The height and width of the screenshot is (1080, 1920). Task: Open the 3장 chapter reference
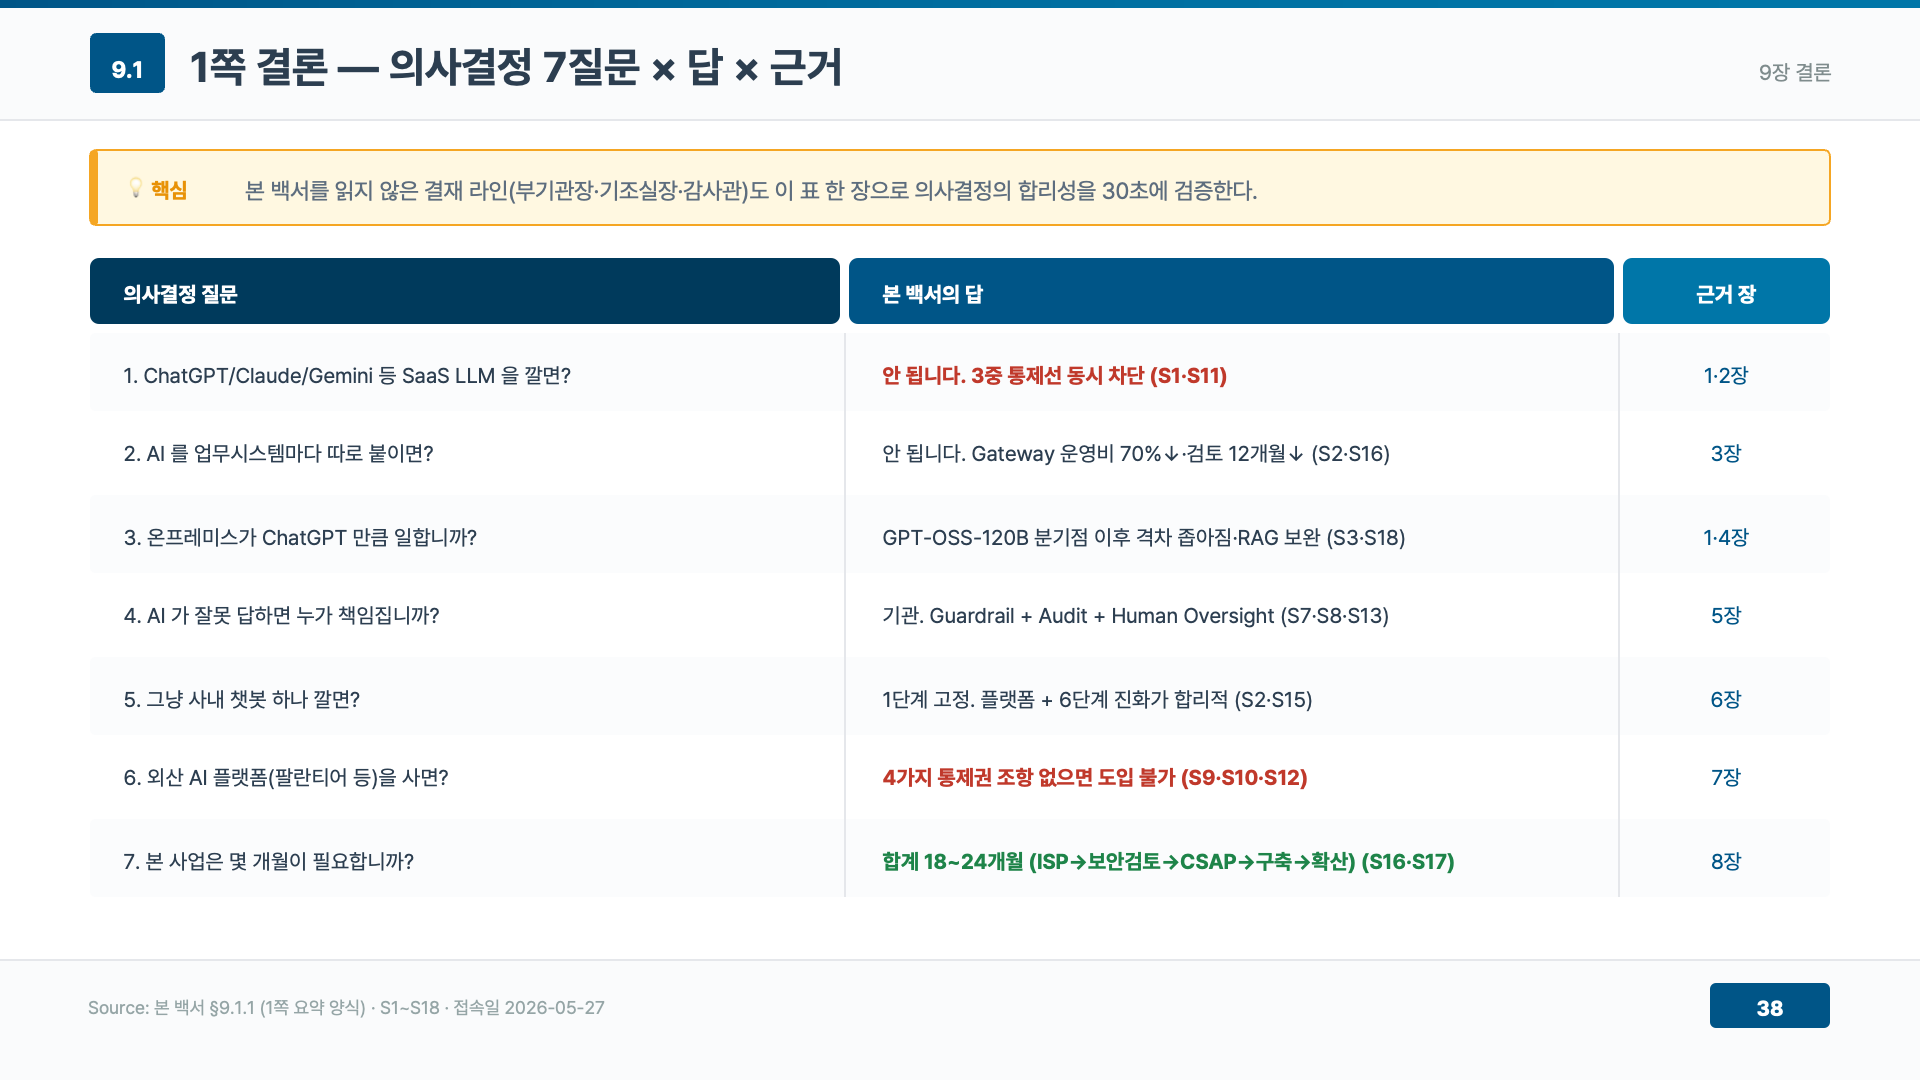(1726, 454)
